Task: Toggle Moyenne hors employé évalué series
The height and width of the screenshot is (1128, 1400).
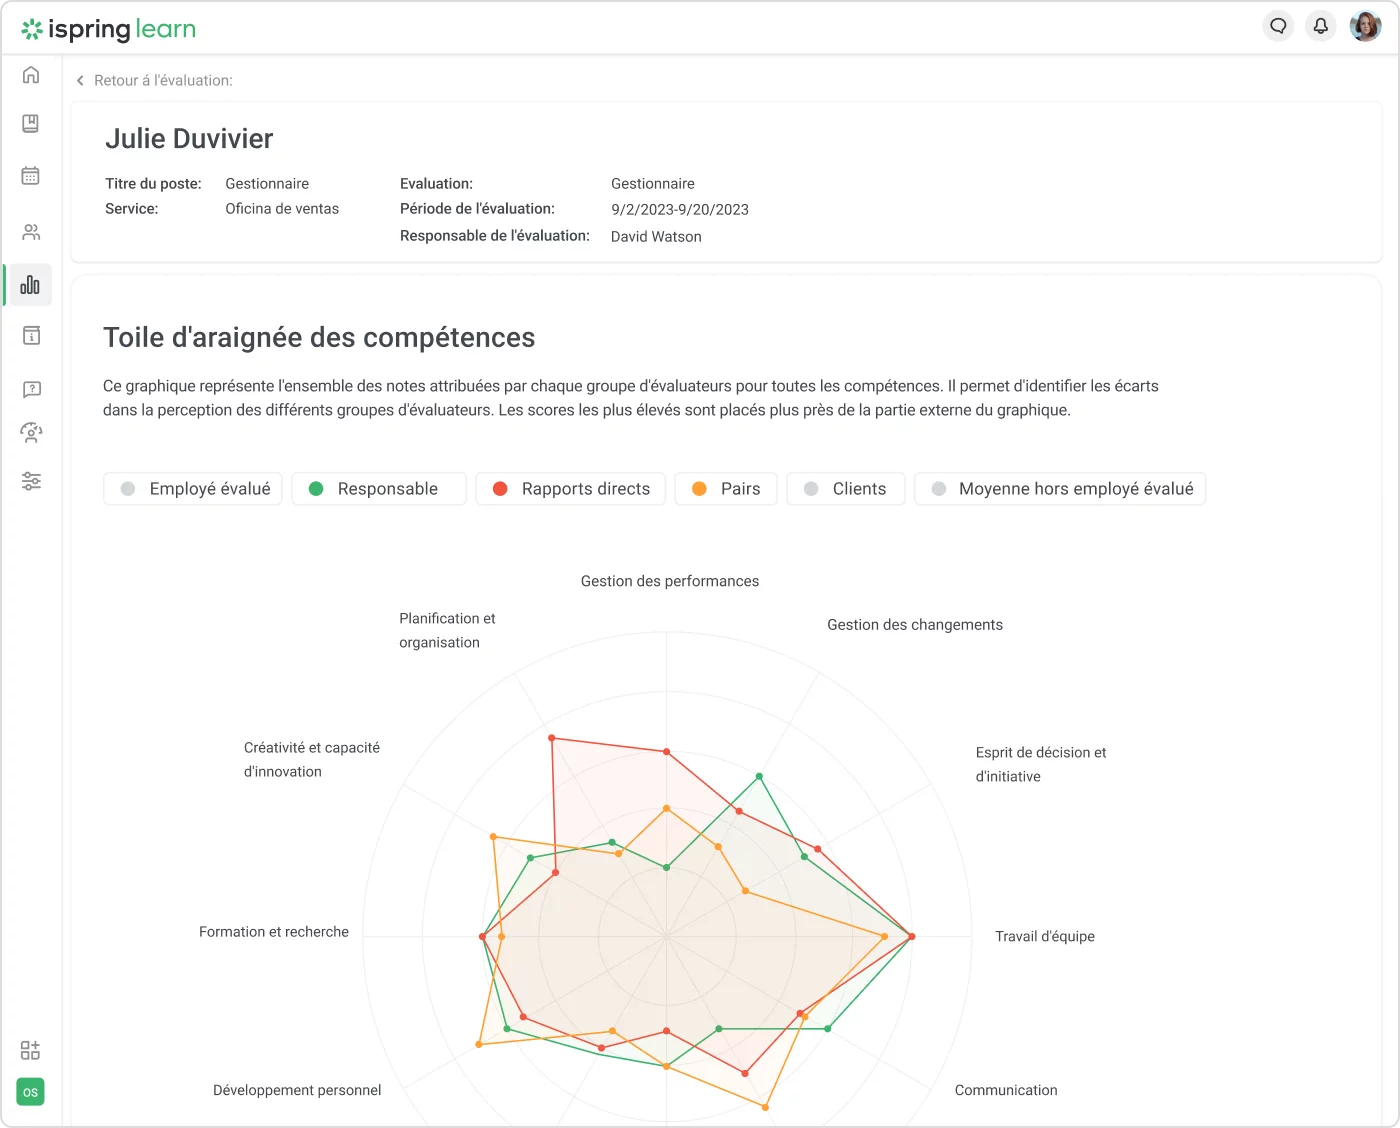Action: coord(1059,489)
